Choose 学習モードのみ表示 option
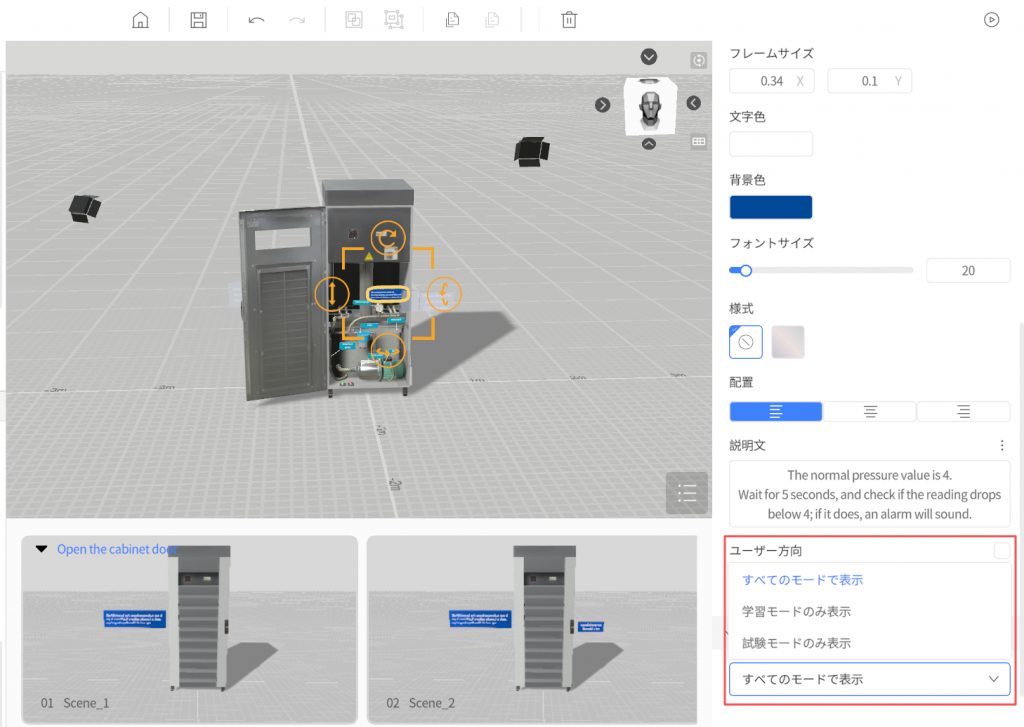 point(796,612)
